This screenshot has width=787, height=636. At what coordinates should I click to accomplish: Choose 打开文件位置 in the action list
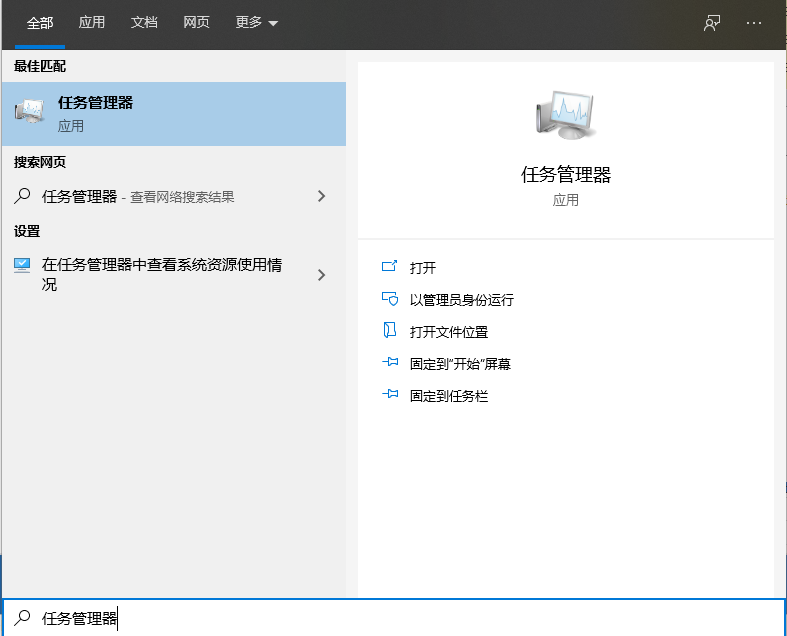(449, 332)
